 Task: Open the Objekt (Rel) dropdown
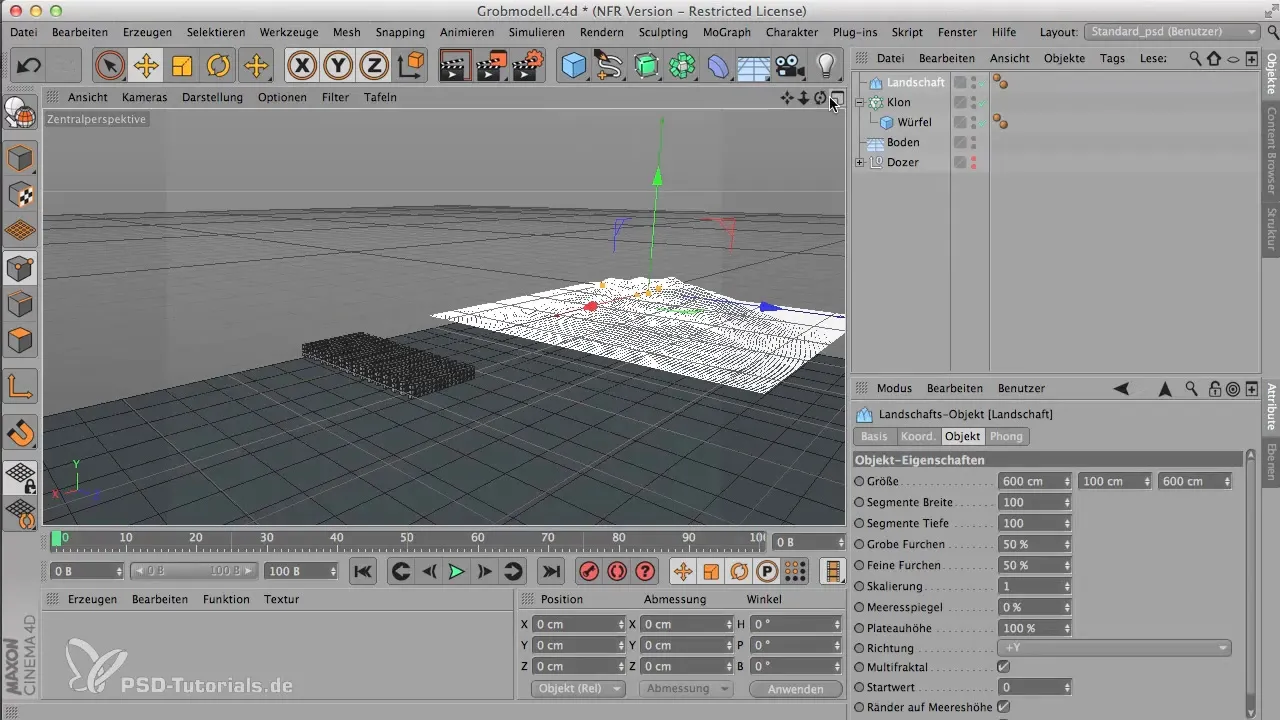[x=577, y=689]
